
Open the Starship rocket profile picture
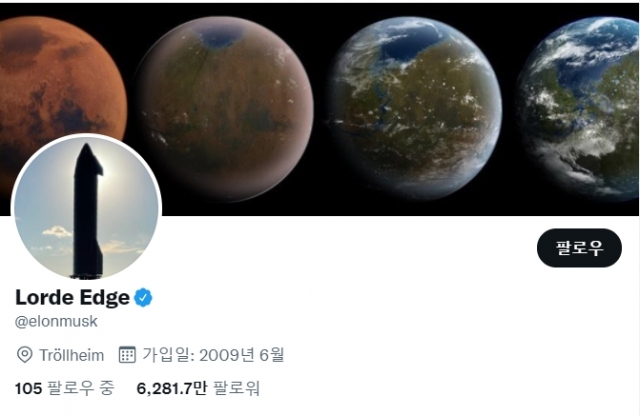coord(87,208)
